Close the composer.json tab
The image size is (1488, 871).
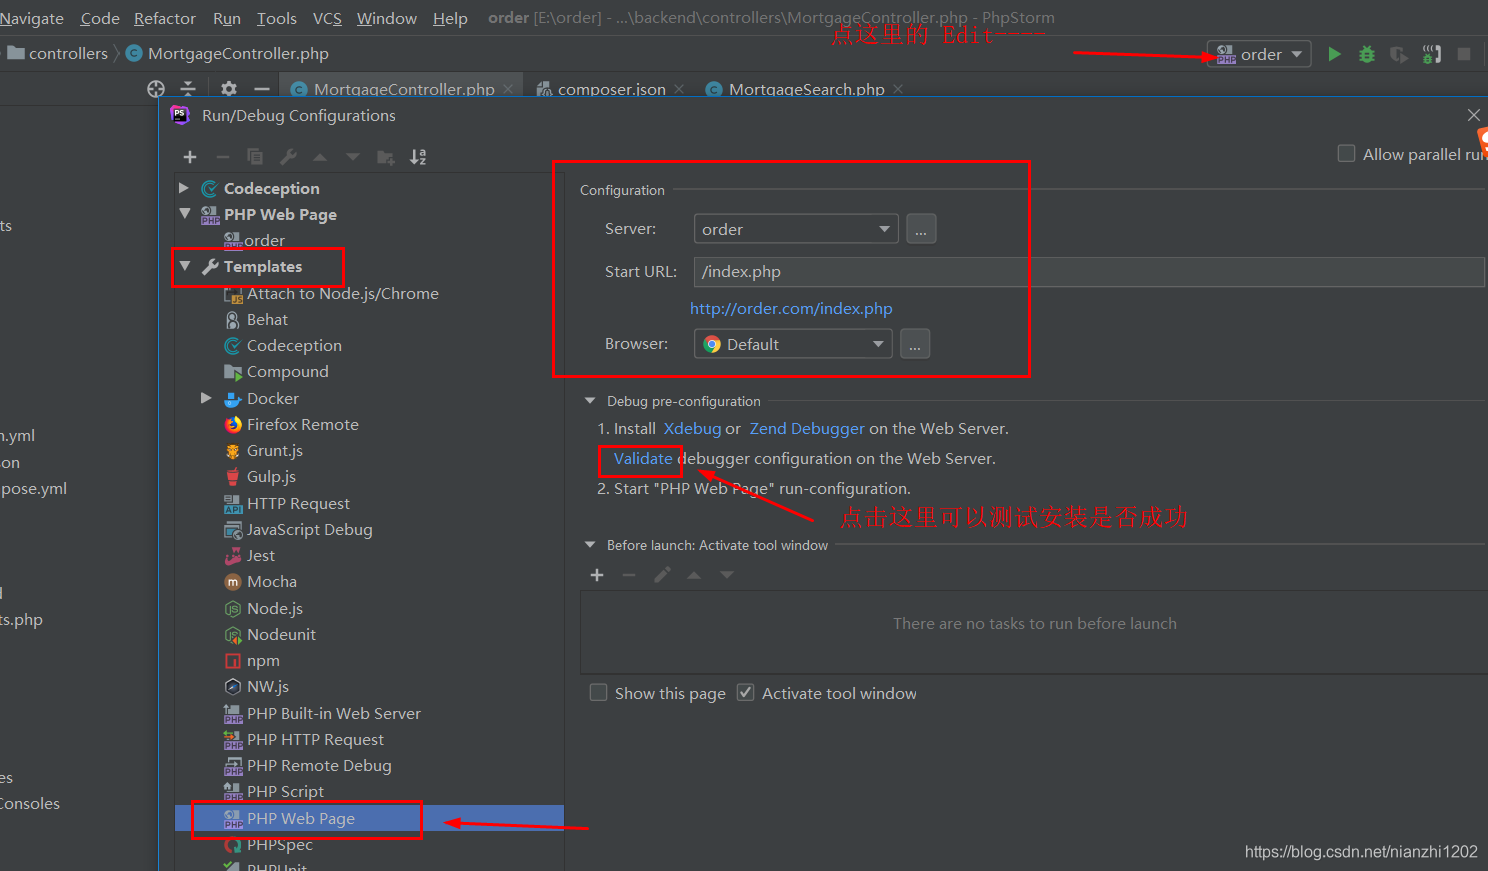(x=679, y=89)
